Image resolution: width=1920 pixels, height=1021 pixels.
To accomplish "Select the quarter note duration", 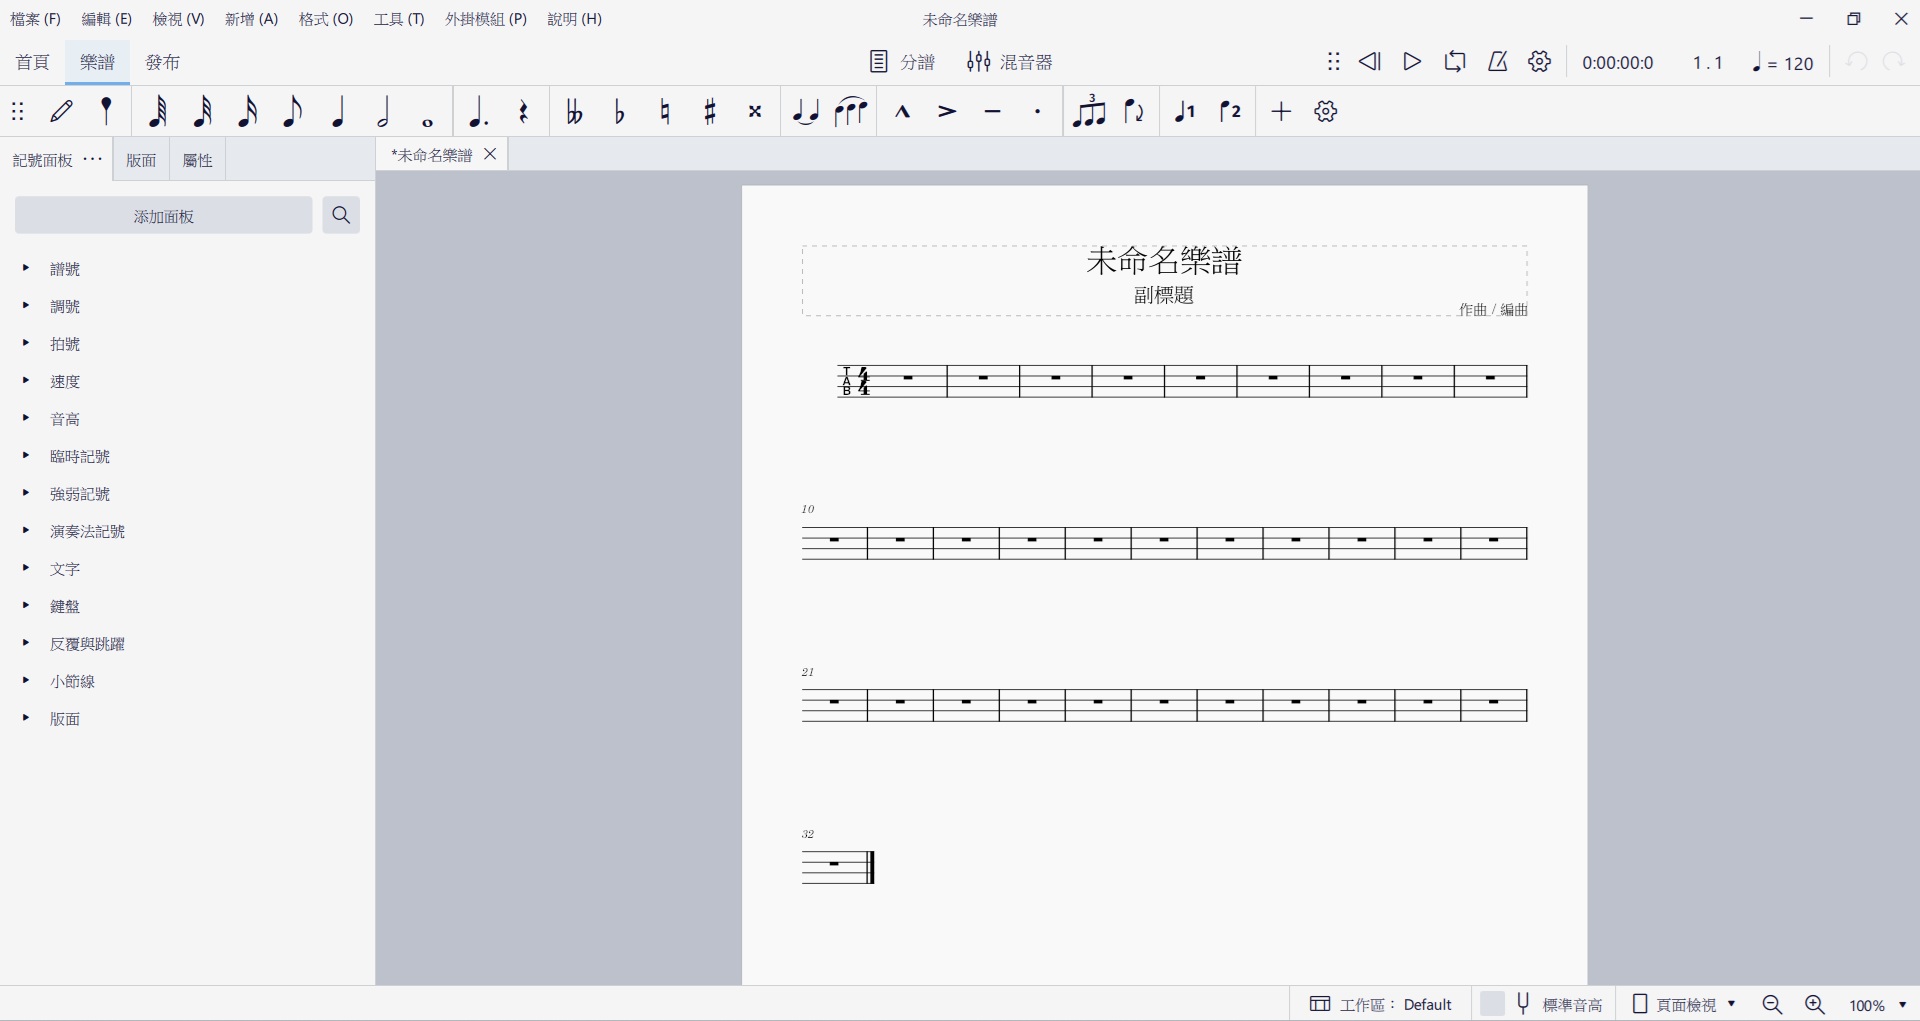I will click(x=338, y=112).
